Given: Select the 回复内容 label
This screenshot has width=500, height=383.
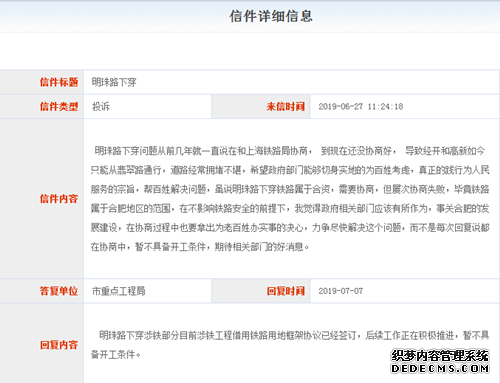Looking at the screenshot, I should pyautogui.click(x=59, y=345).
